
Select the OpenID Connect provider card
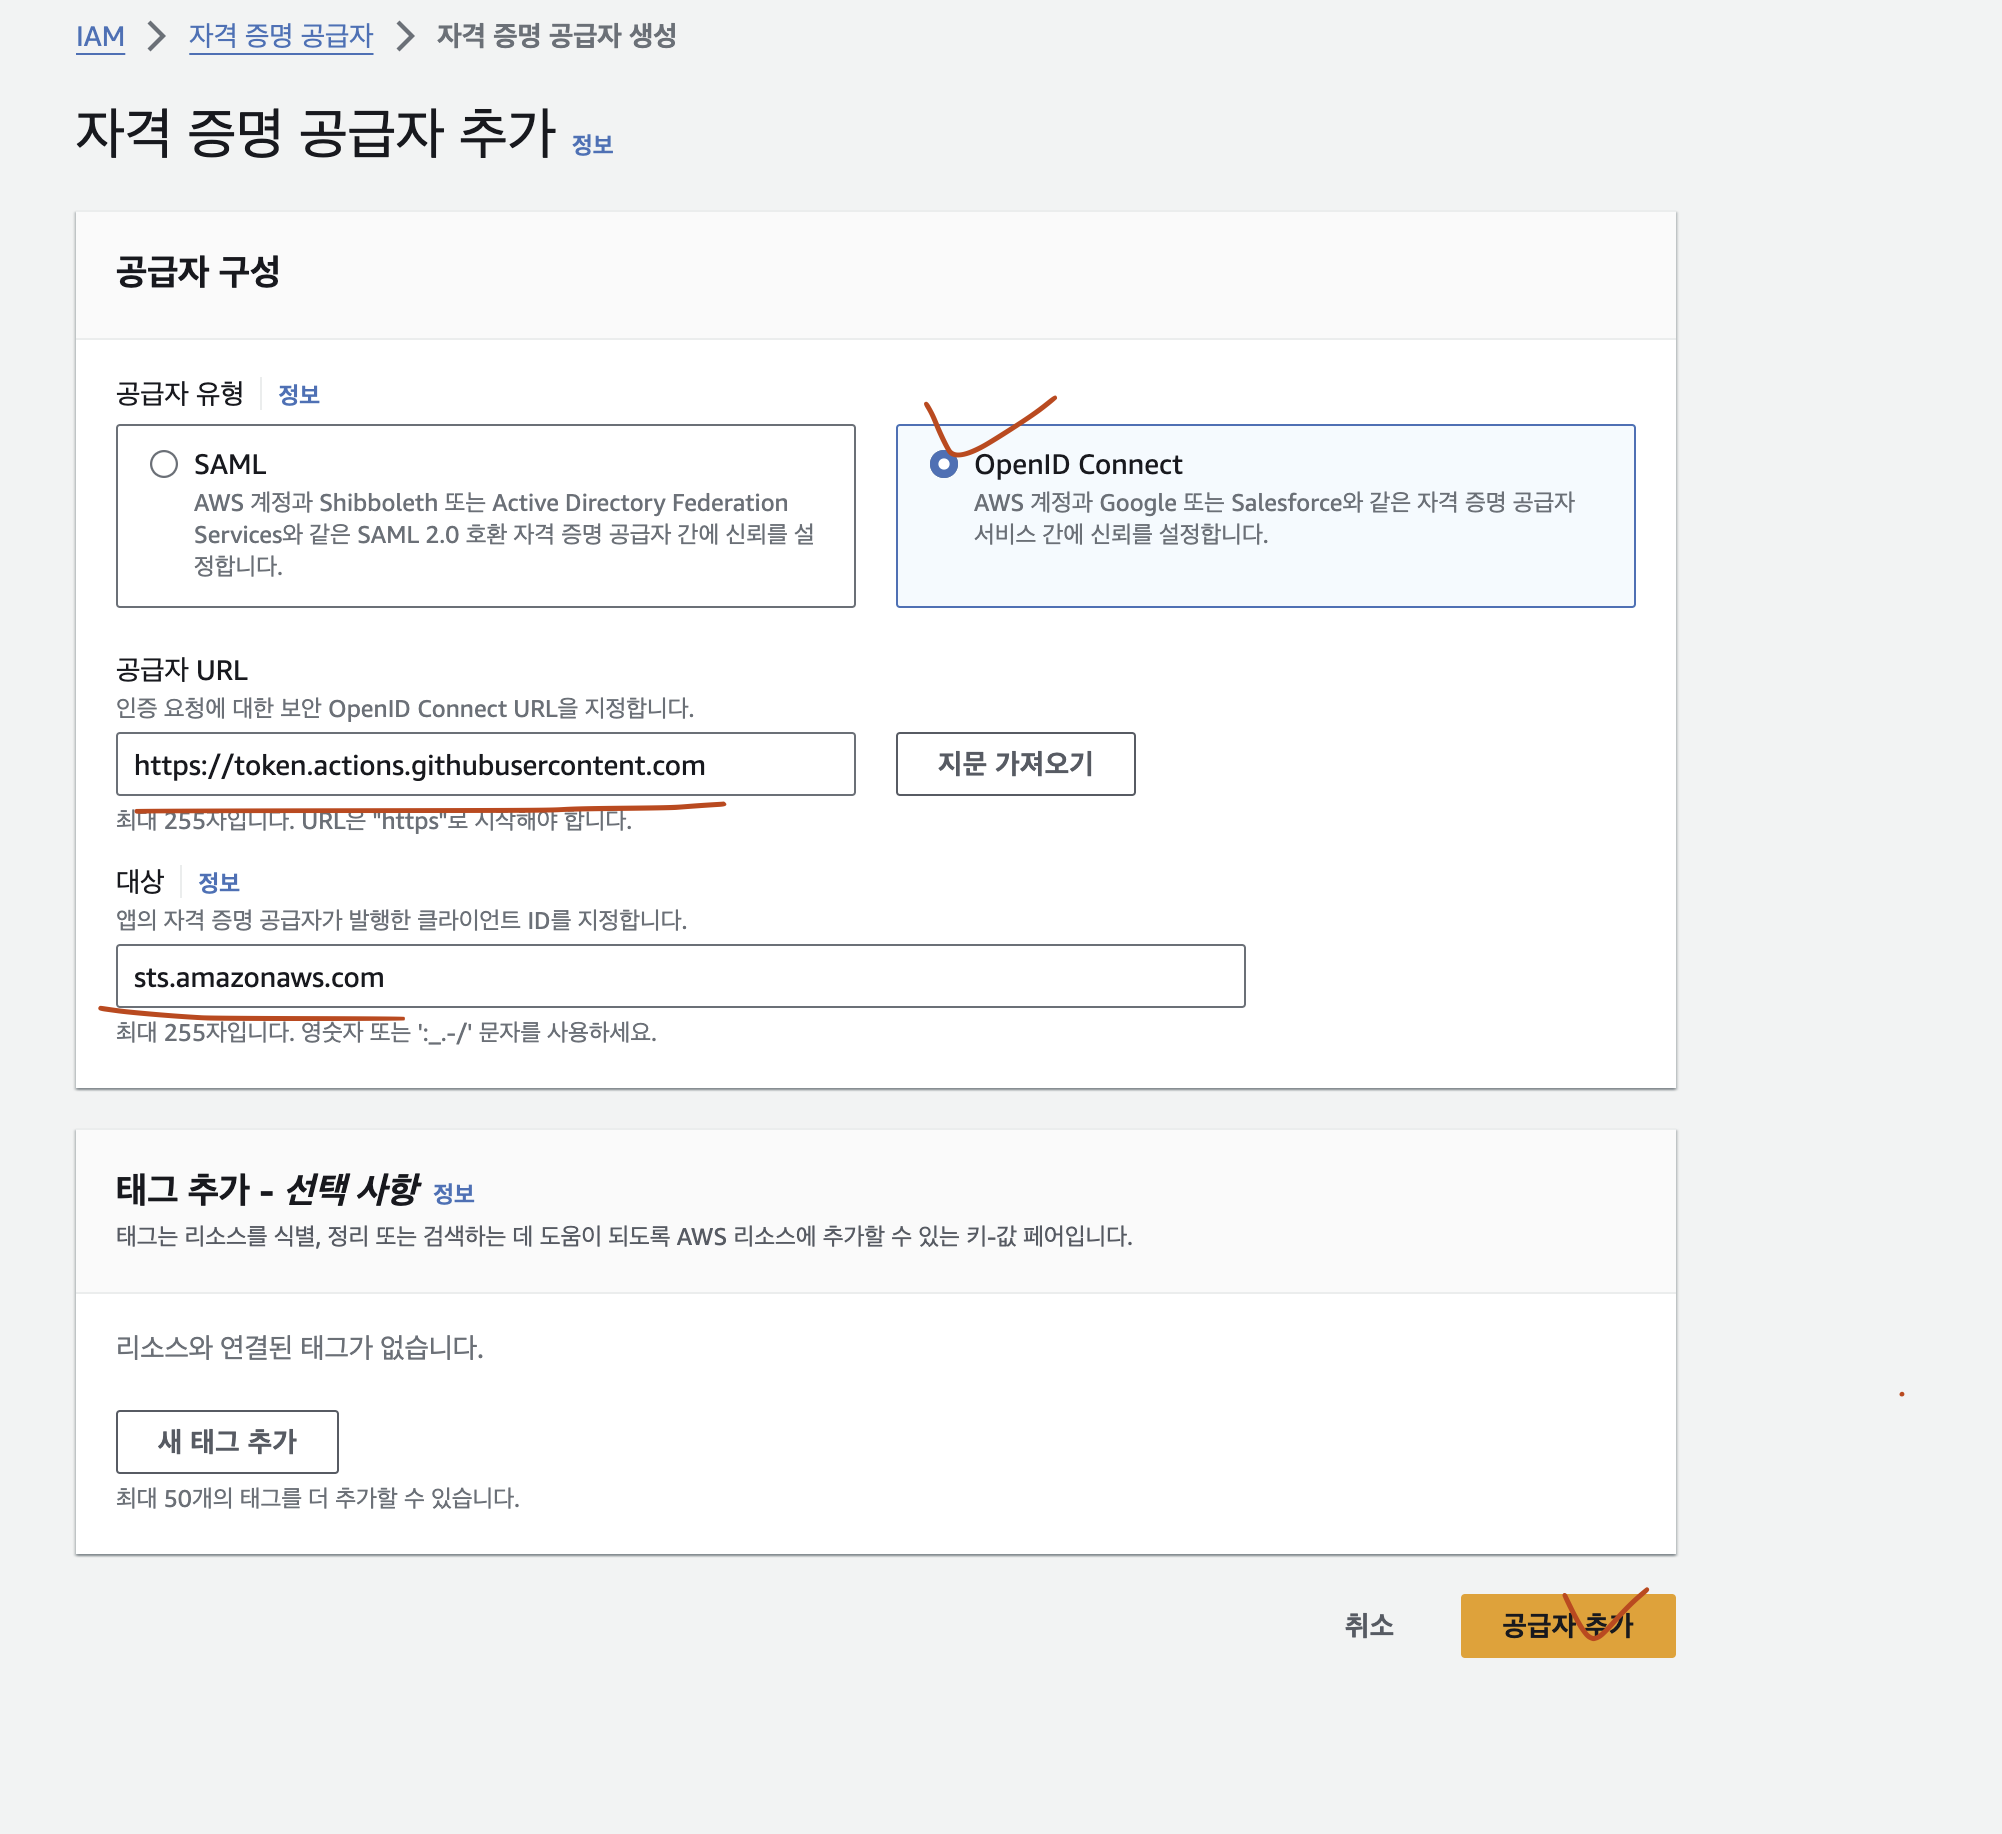[x=1265, y=515]
